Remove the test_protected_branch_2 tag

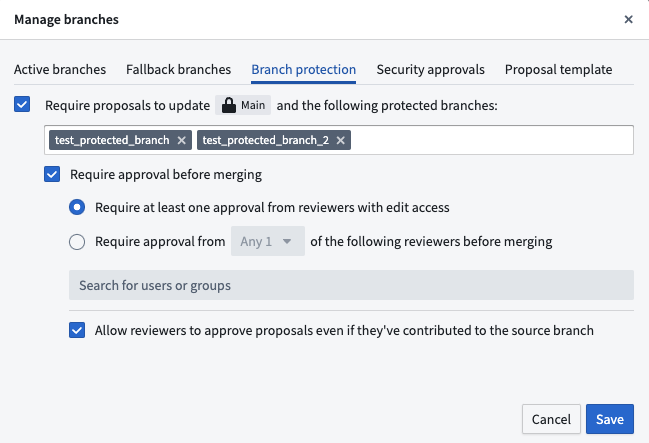[340, 140]
